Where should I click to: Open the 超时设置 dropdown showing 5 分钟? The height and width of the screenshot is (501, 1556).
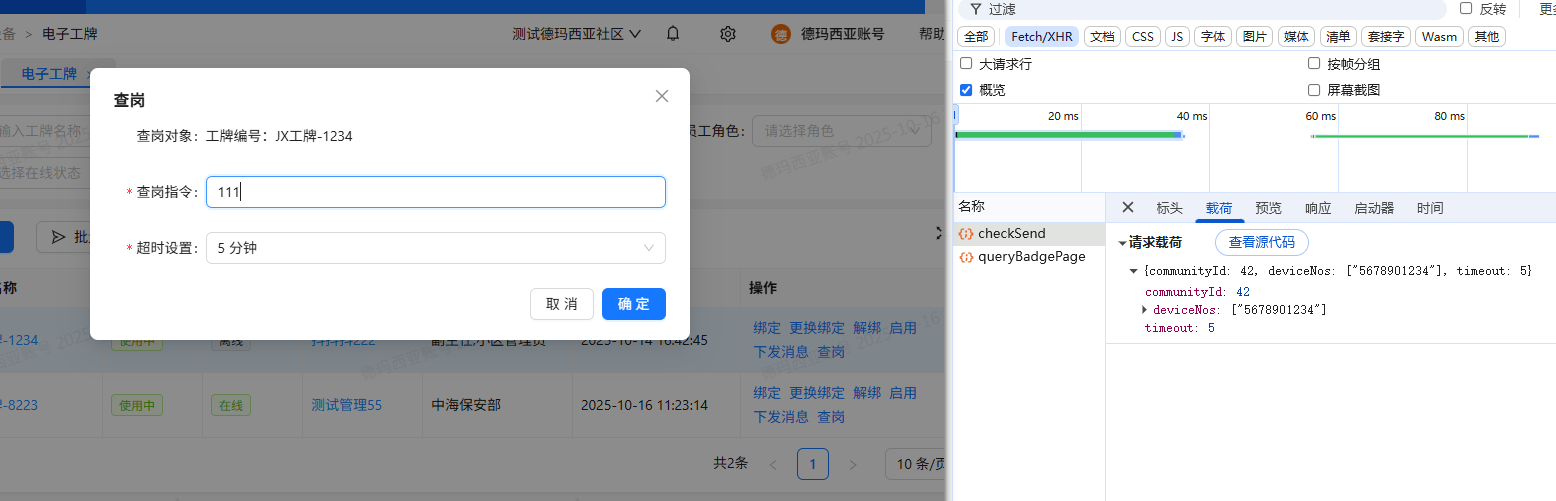(435, 248)
